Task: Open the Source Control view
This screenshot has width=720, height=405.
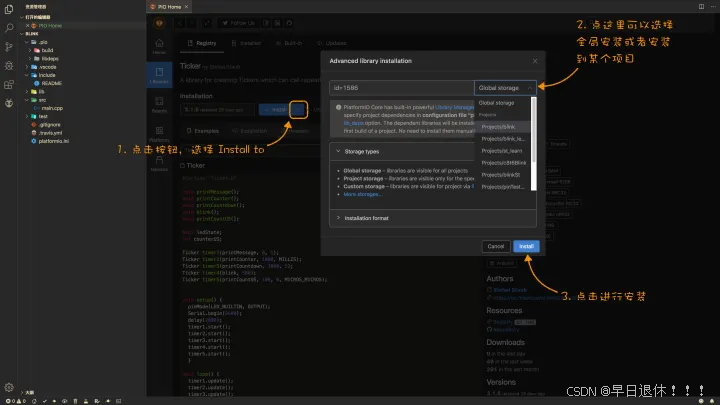Action: coord(9,47)
